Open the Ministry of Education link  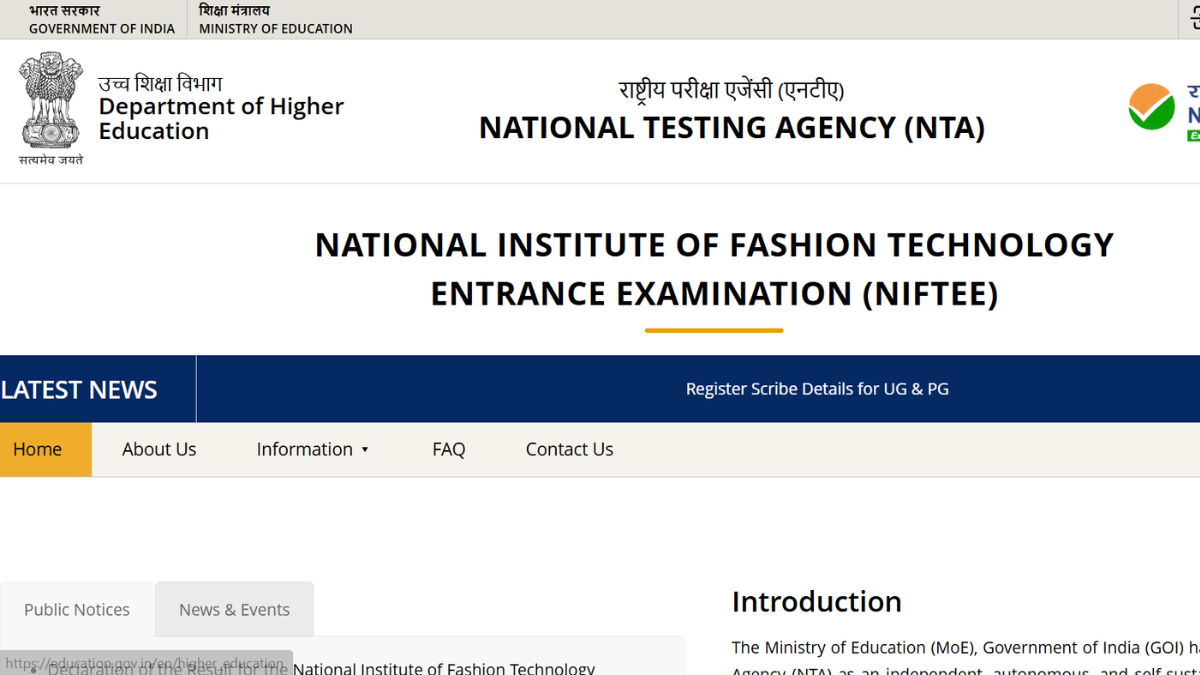275,20
